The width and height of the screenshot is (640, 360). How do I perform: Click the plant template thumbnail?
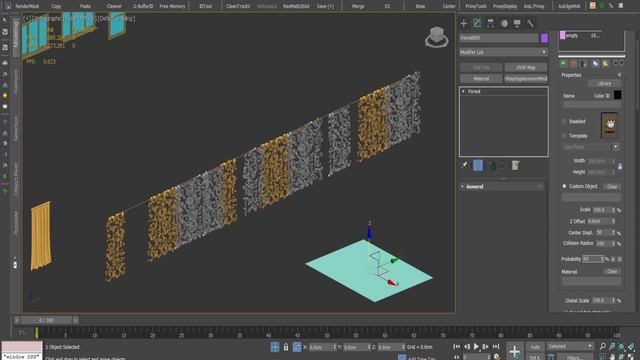click(x=609, y=126)
